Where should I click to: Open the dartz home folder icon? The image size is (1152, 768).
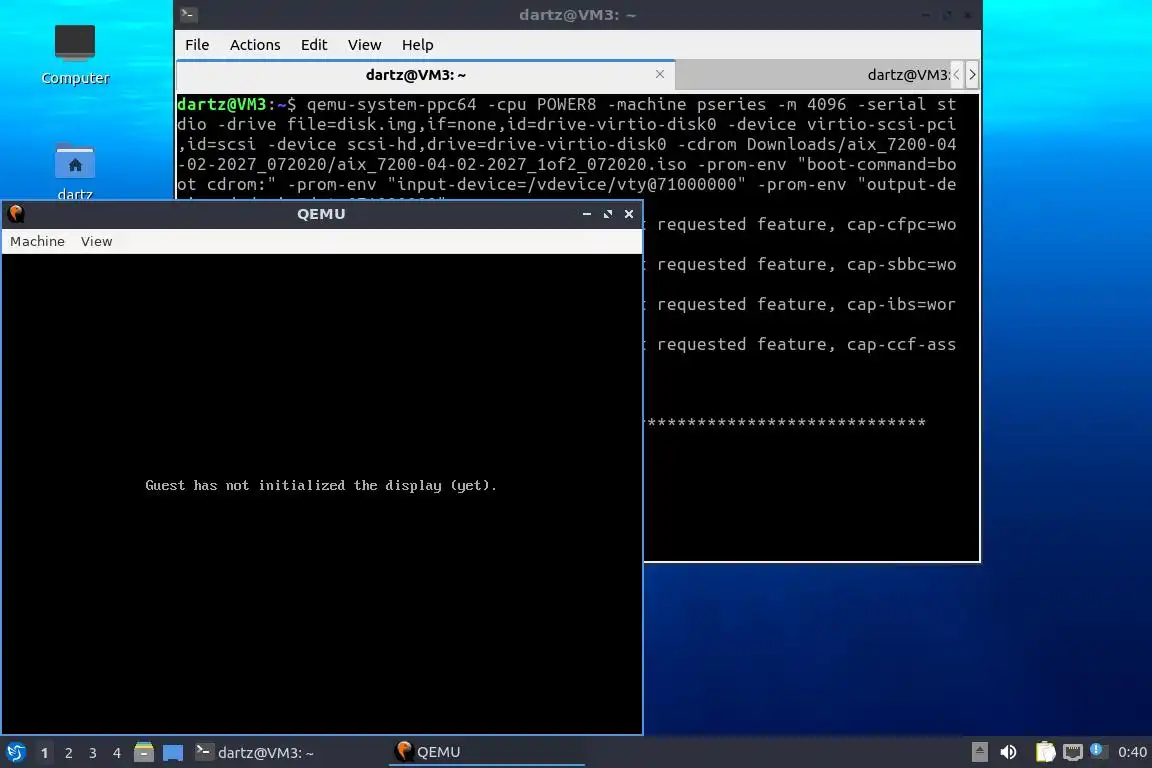click(x=75, y=171)
